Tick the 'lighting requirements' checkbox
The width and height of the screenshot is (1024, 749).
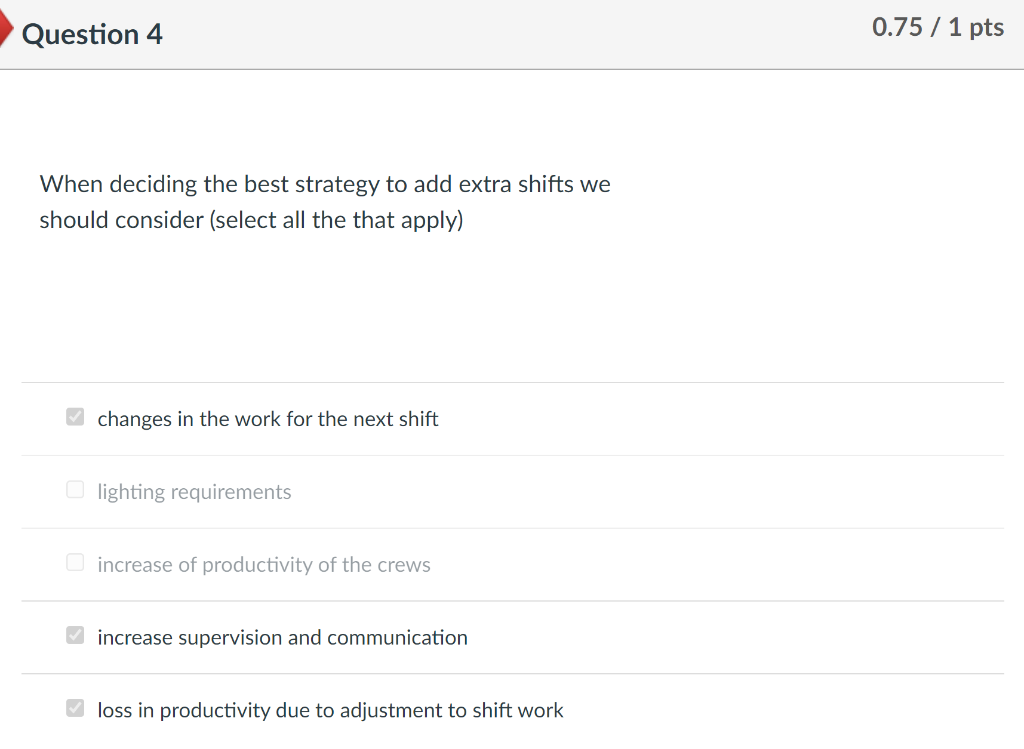[75, 490]
